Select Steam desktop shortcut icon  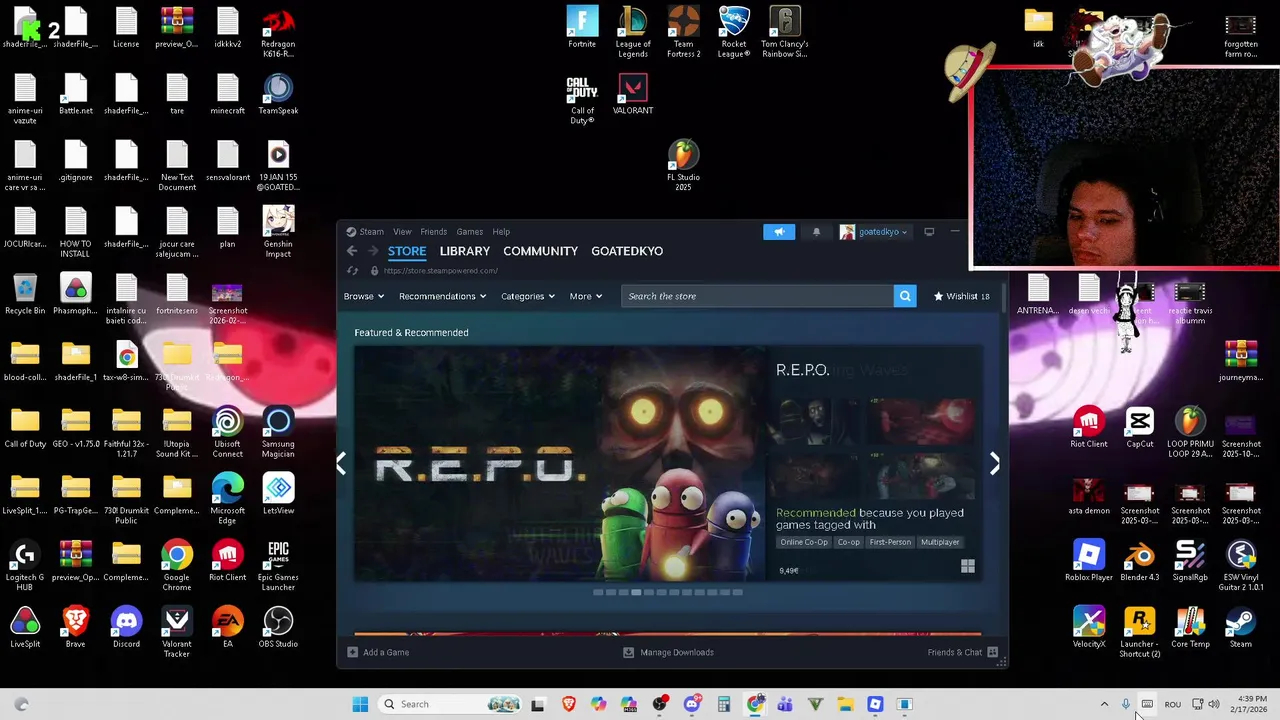point(1241,627)
